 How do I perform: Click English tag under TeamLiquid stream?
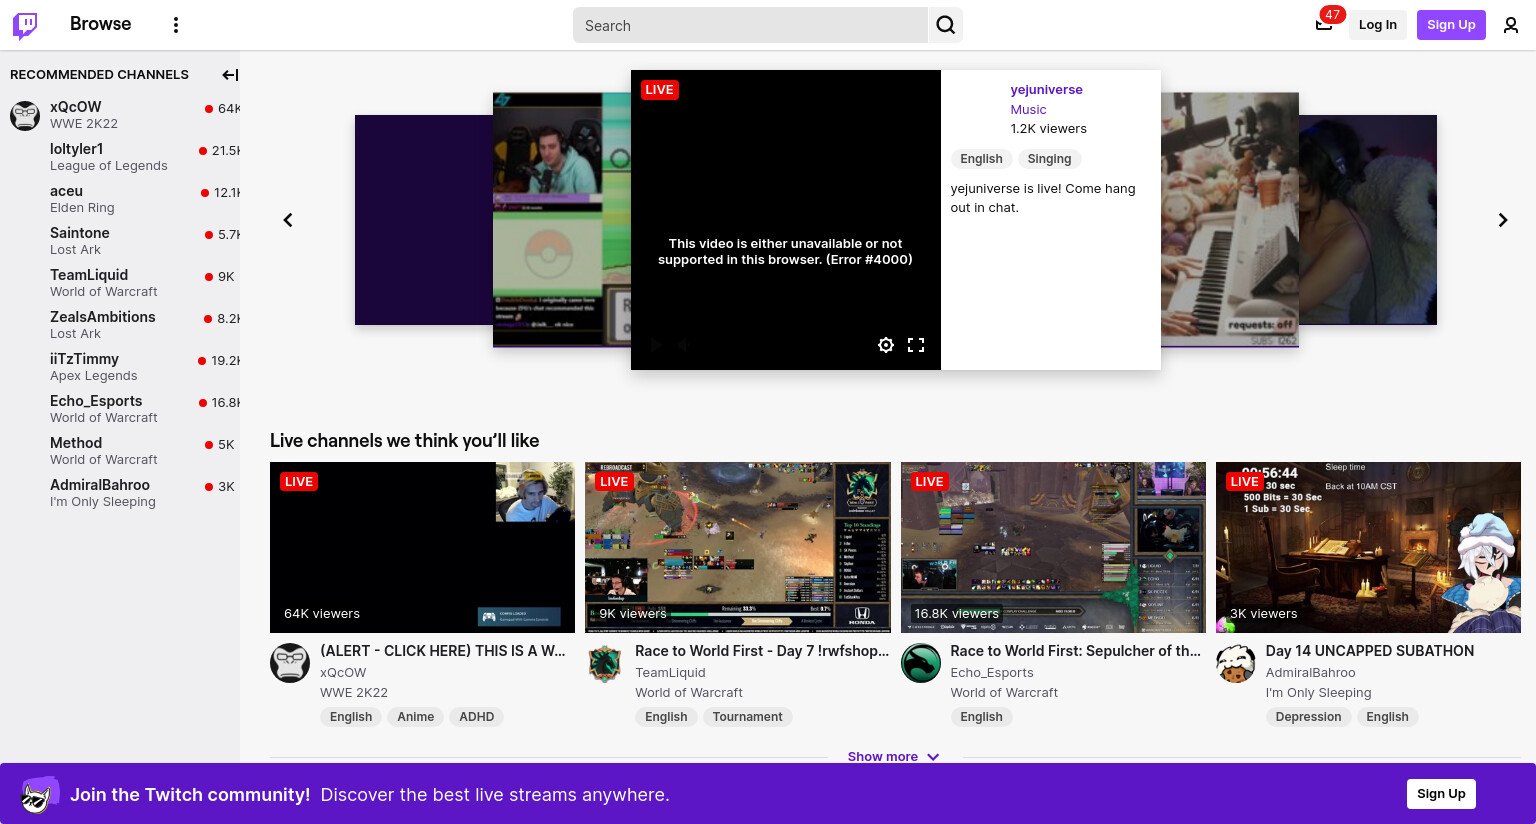pyautogui.click(x=666, y=717)
